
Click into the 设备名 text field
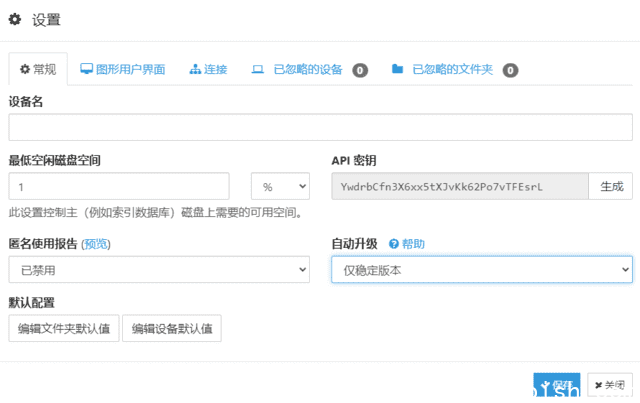click(x=320, y=128)
